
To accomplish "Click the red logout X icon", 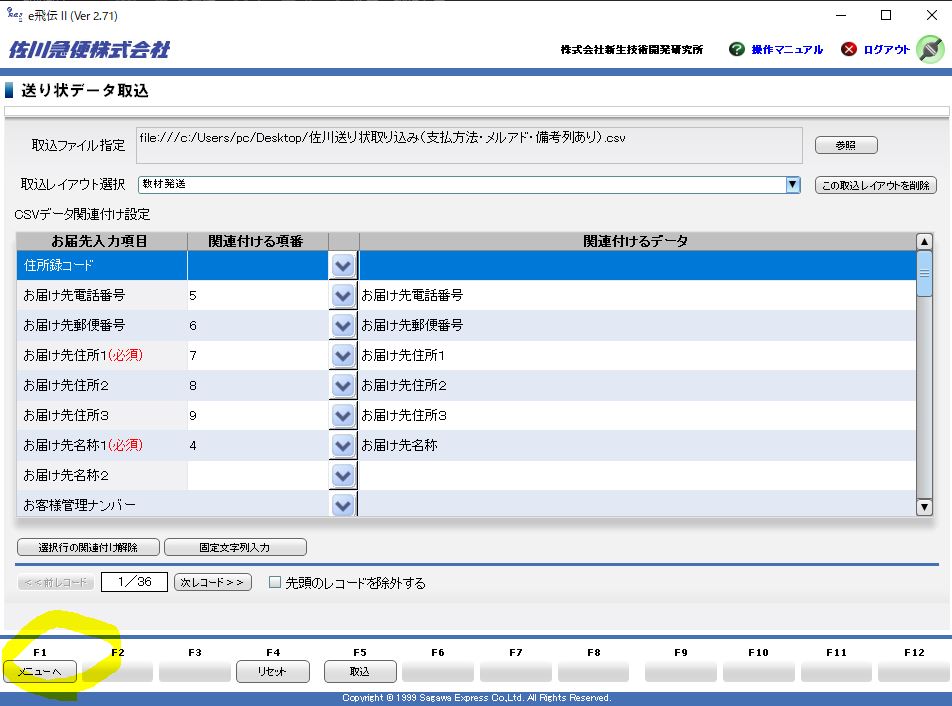I will [849, 49].
